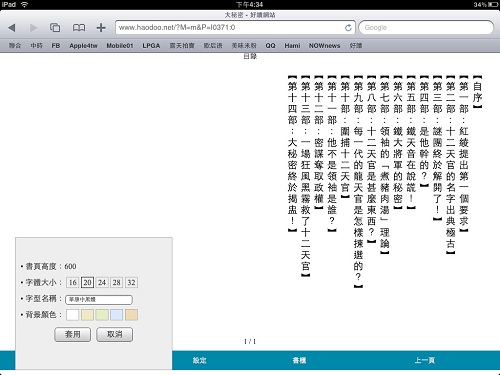Viewport: 500px width, 375px height.
Task: Open chapter 第十三部：一場狂風黑霧
Action: pos(305,176)
